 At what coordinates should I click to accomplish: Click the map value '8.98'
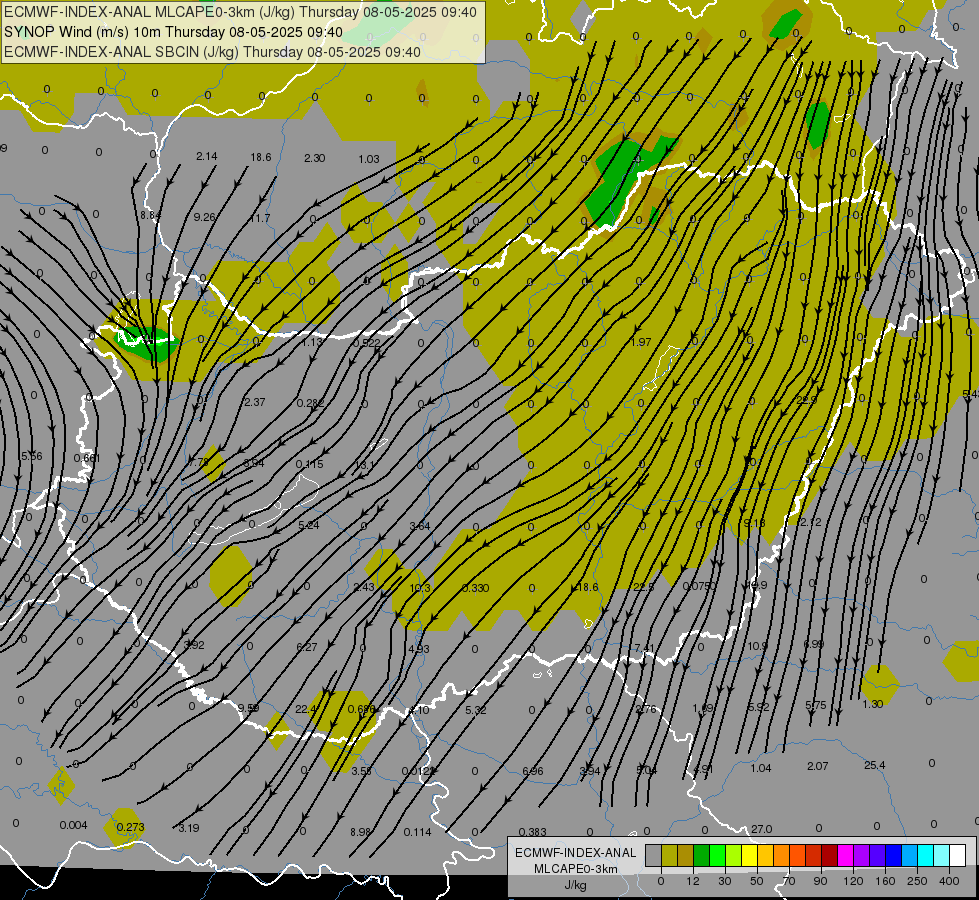pos(360,832)
